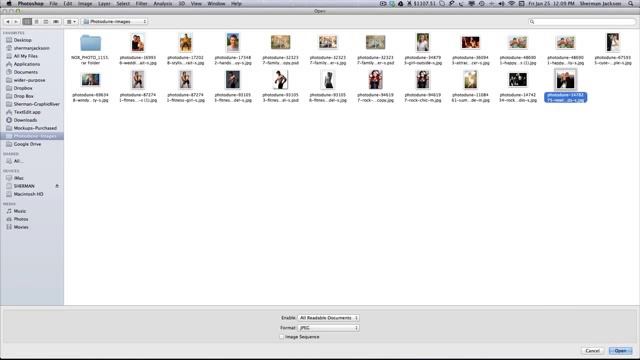Screen dimensions: 640x360
Task: Open the item arrangement dropdown
Action: coord(71,22)
